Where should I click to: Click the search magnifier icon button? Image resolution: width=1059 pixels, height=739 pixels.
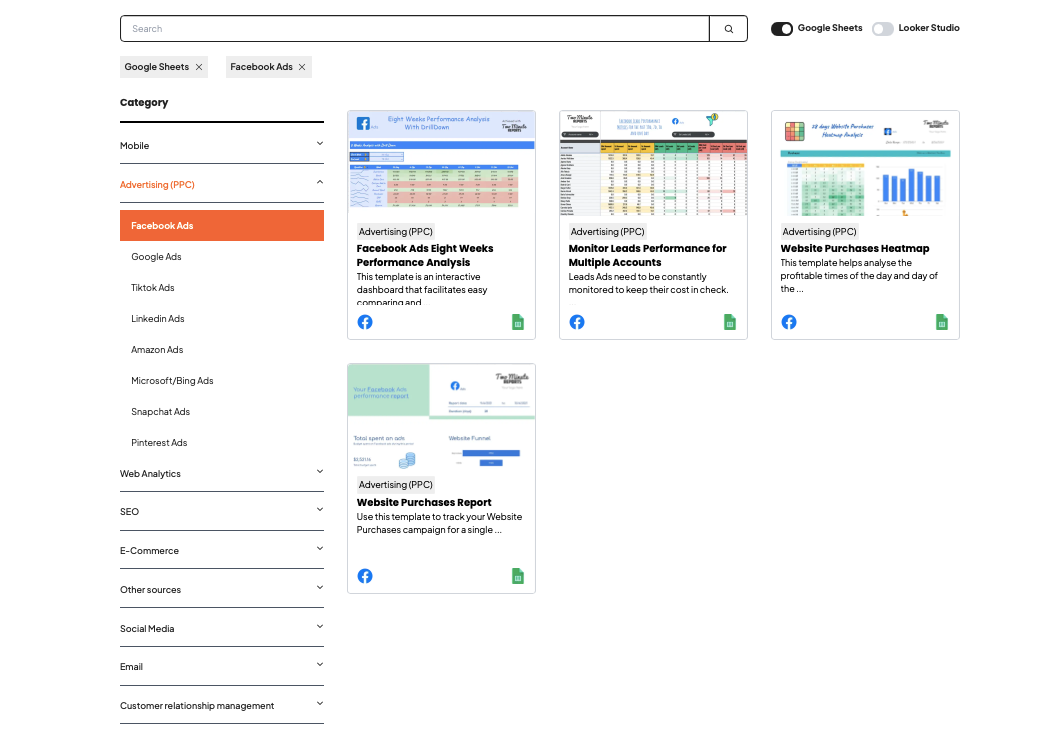pos(728,28)
